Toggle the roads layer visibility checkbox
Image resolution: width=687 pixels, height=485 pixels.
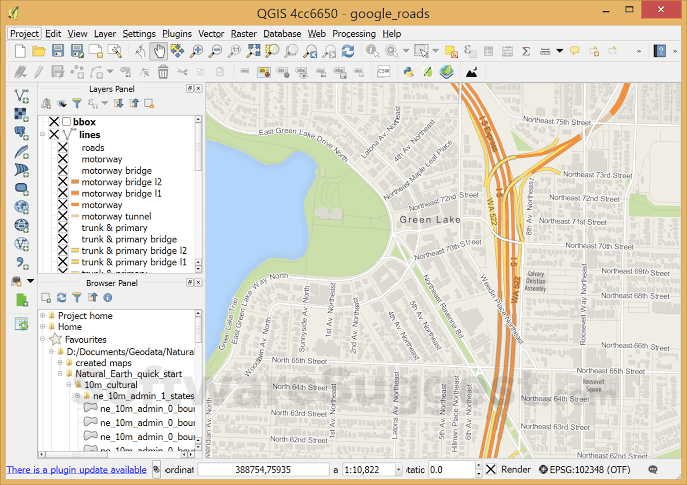coord(63,147)
